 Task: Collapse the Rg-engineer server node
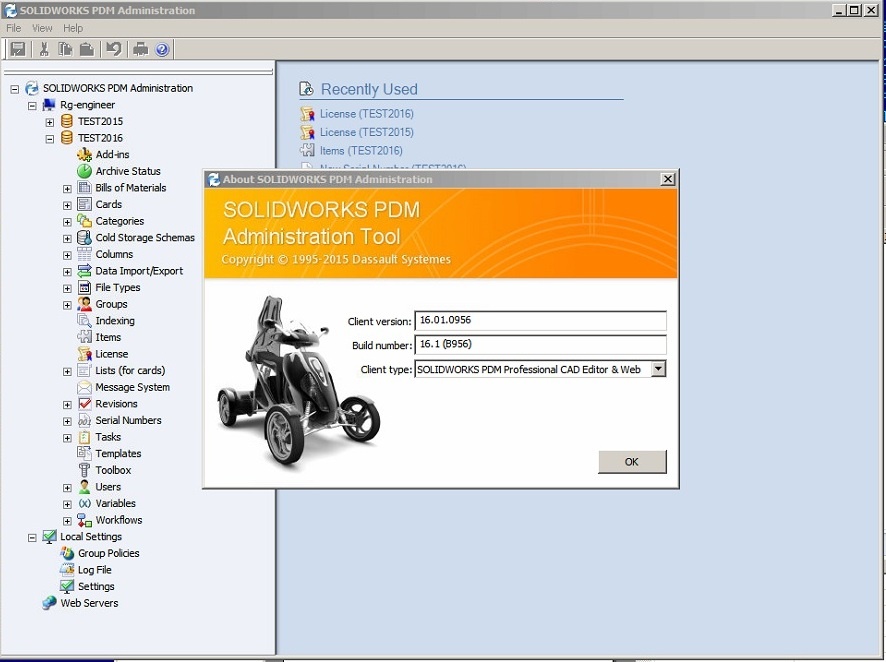32,106
